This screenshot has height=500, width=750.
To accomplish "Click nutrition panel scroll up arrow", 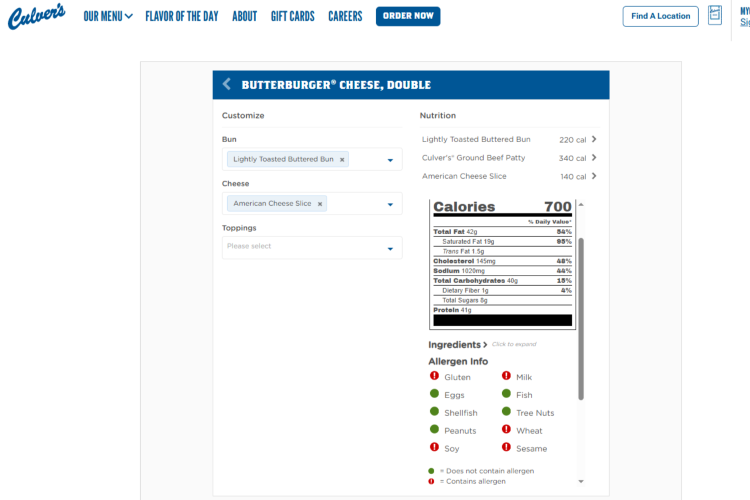I will tap(581, 205).
